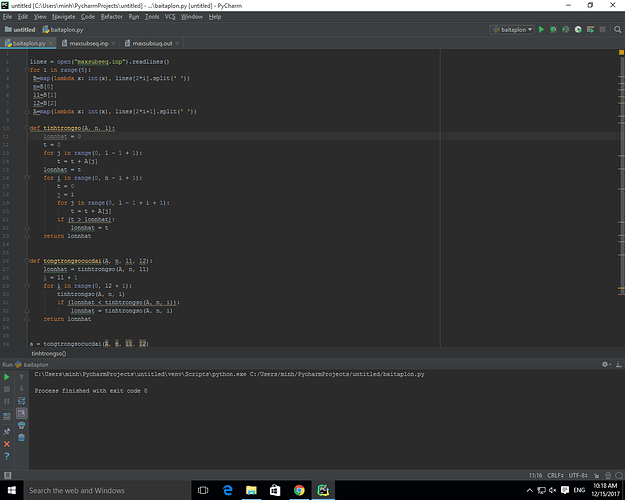The width and height of the screenshot is (625, 500).
Task: Open Run panel gear settings
Action: pyautogui.click(x=604, y=366)
